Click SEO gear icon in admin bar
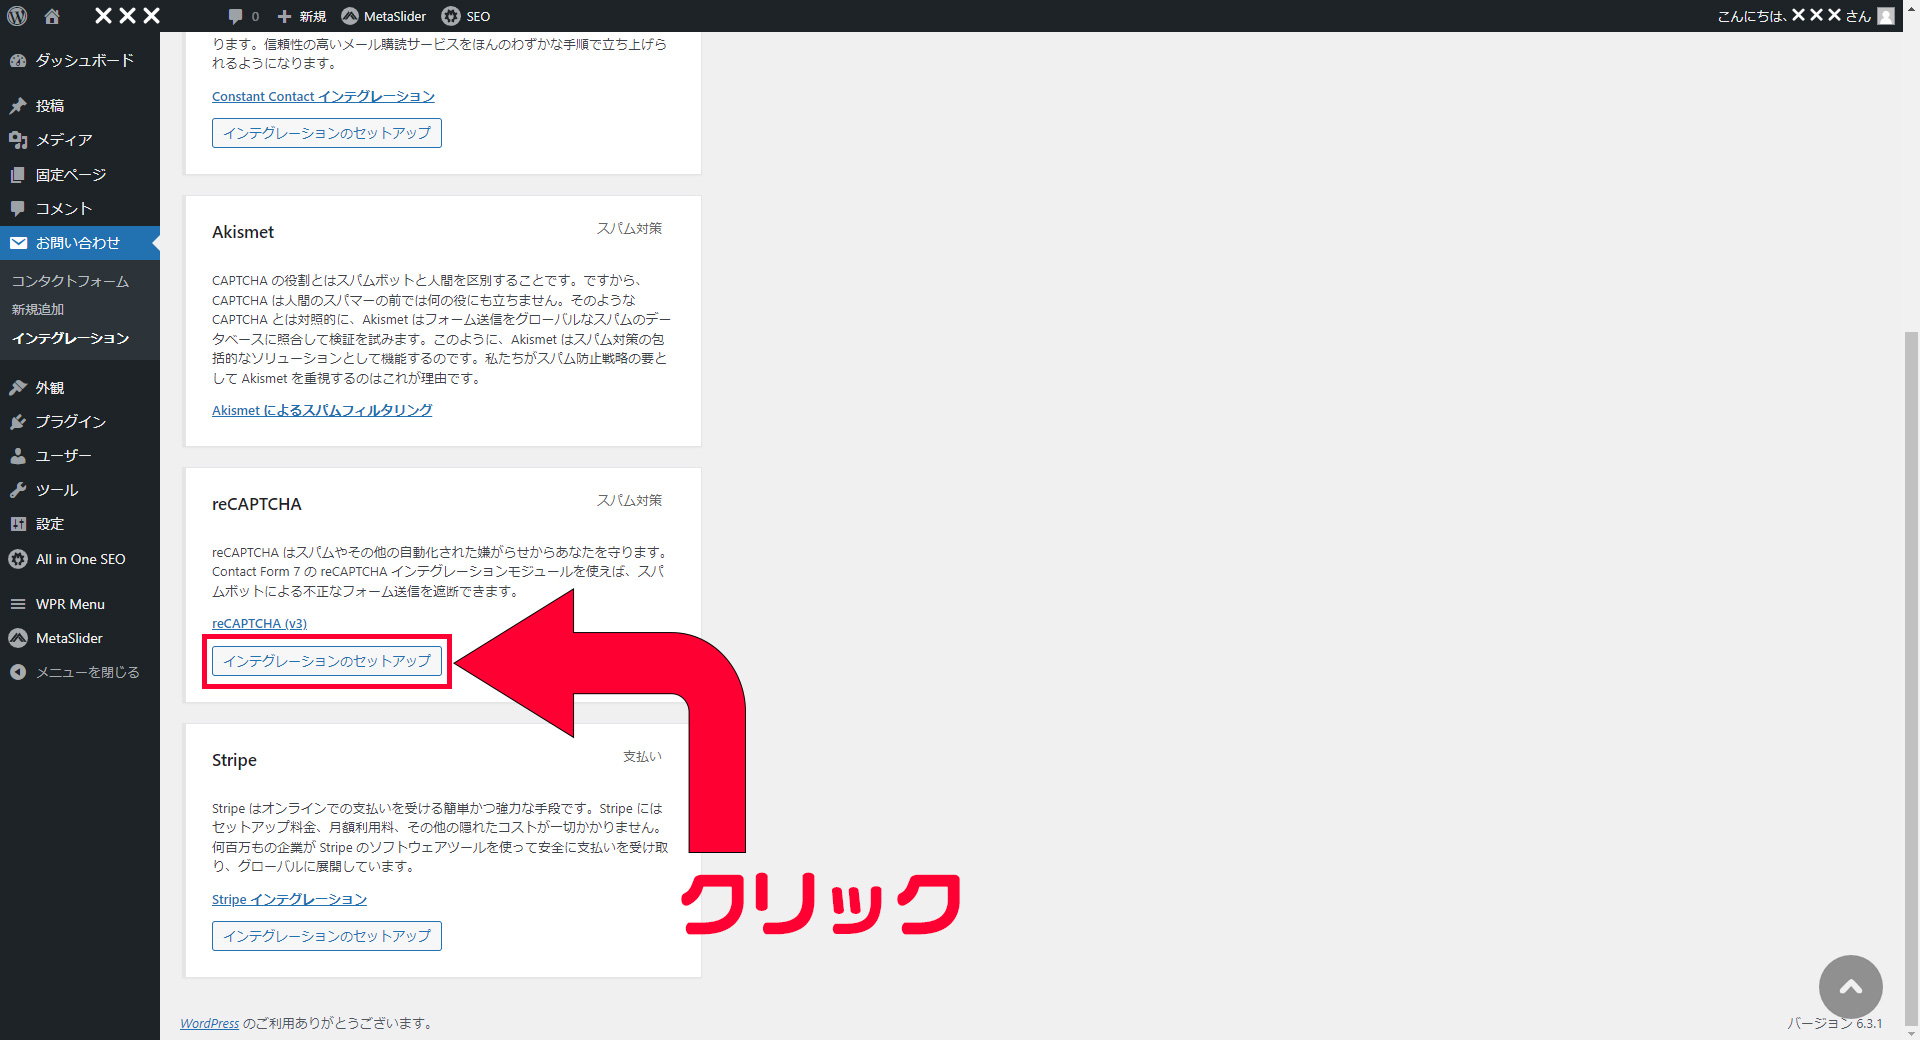 [451, 16]
